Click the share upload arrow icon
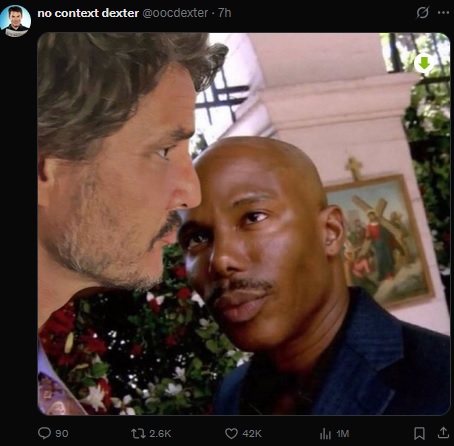This screenshot has height=446, width=454. click(443, 432)
